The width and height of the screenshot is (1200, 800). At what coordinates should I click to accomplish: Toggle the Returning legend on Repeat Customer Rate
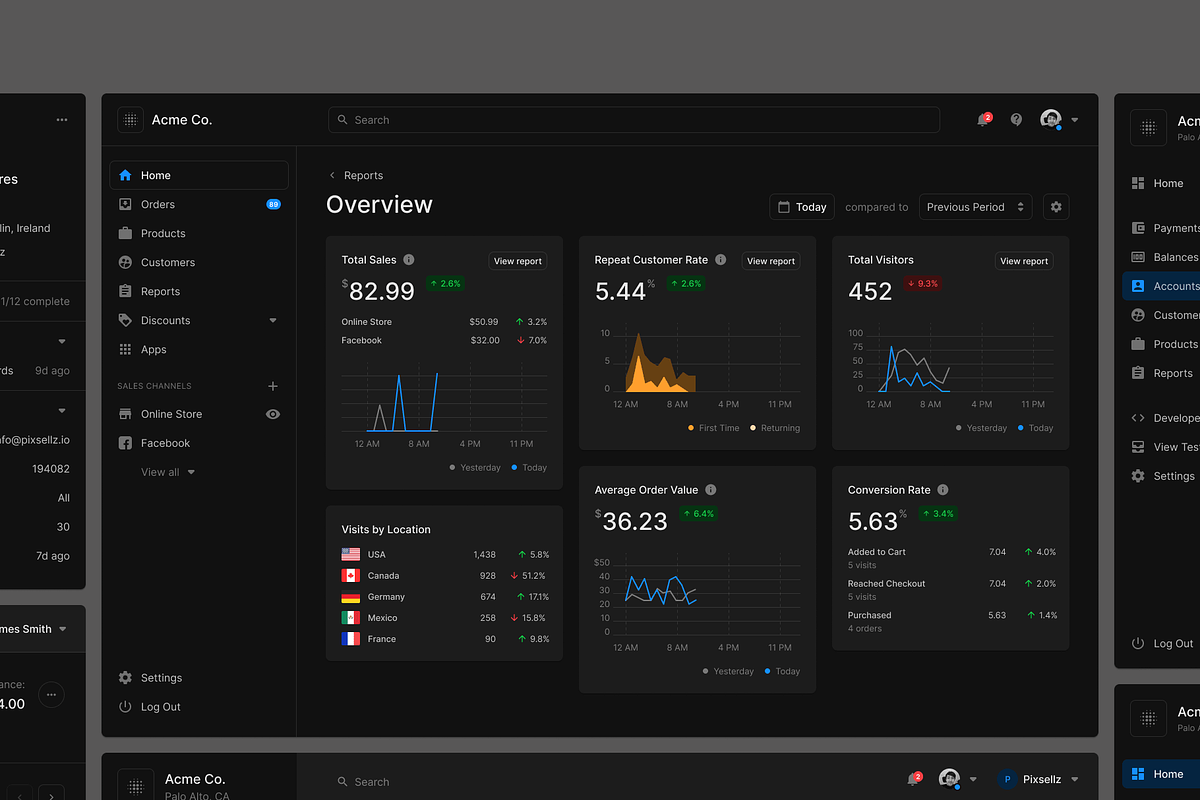pos(779,427)
